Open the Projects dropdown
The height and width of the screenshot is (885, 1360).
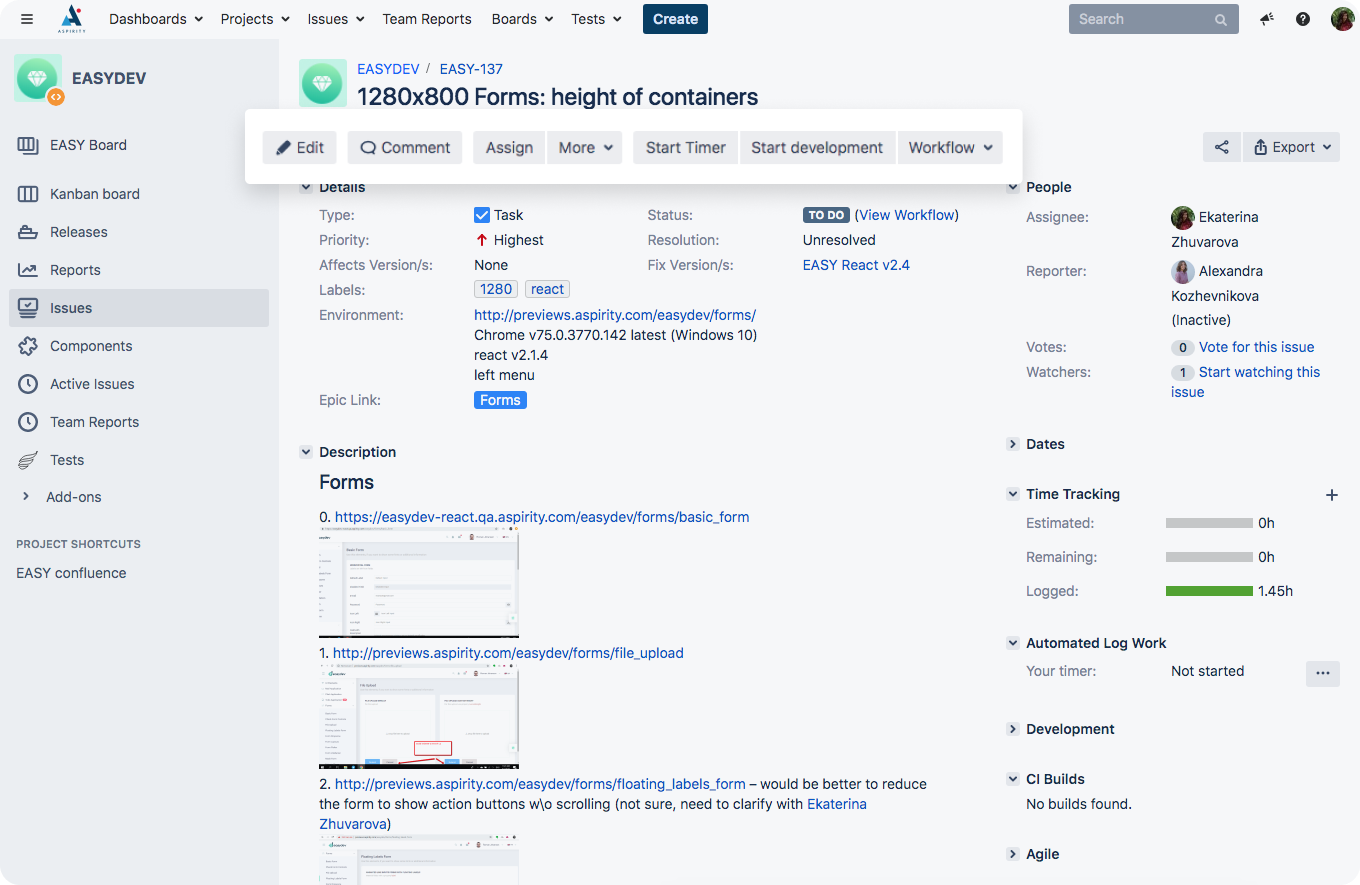255,19
